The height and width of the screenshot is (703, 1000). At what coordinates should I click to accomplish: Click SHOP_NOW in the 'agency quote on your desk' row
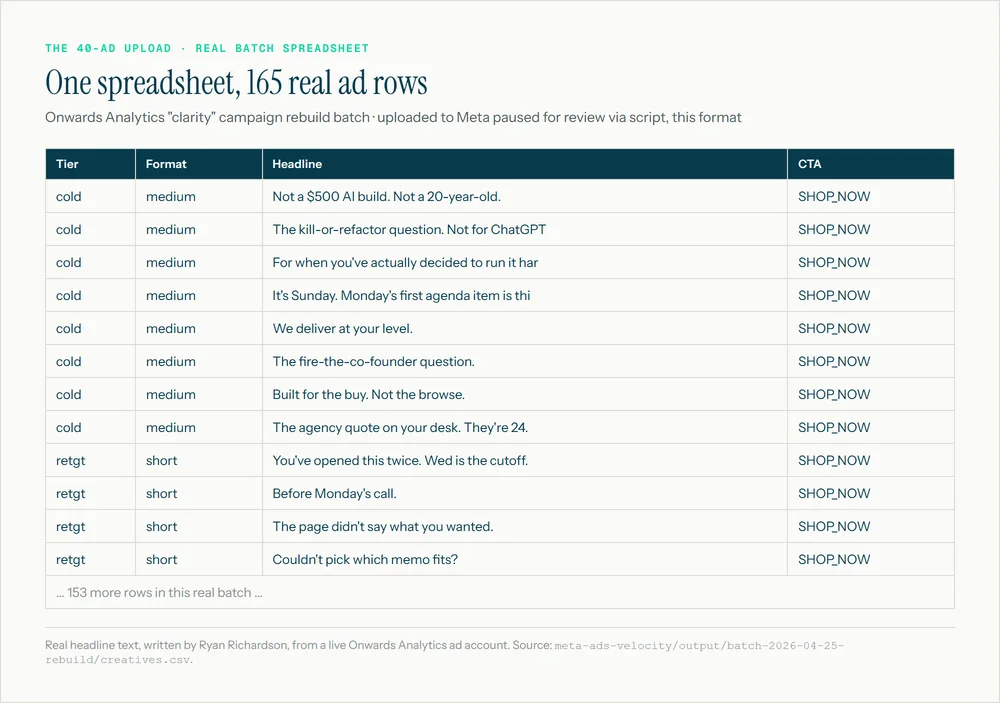tap(834, 427)
